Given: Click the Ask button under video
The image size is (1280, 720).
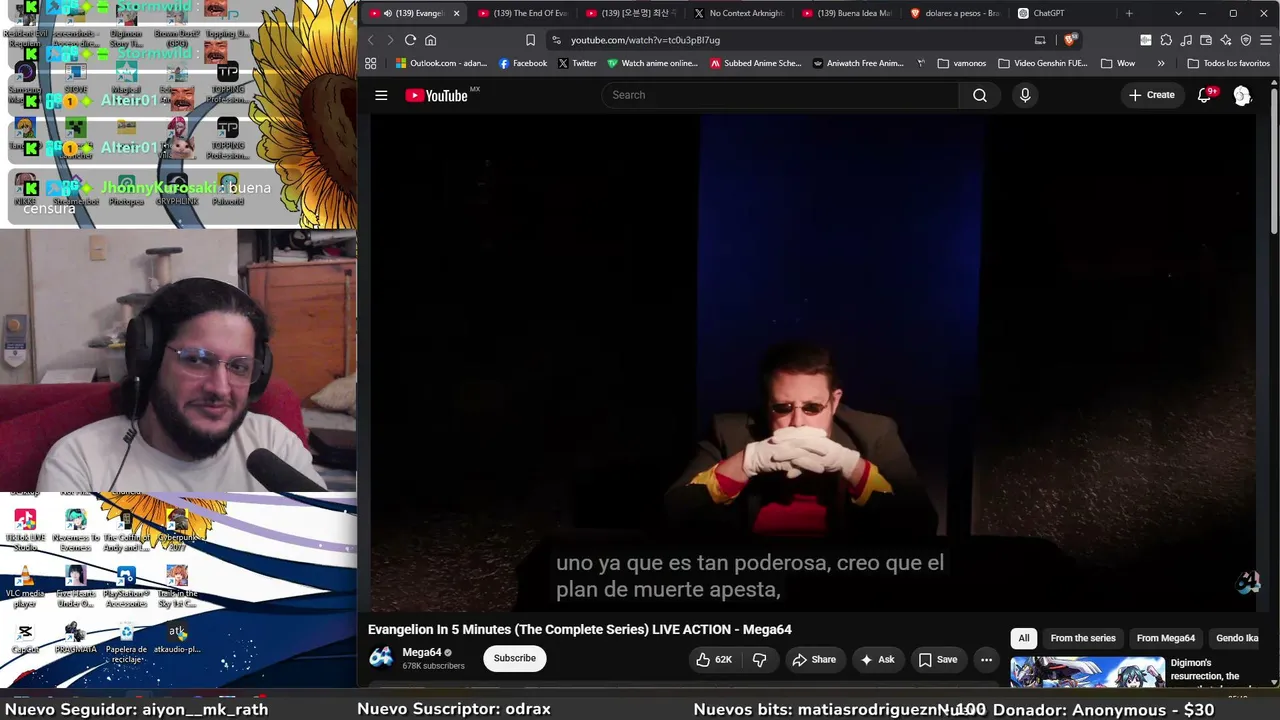Looking at the screenshot, I should [877, 659].
